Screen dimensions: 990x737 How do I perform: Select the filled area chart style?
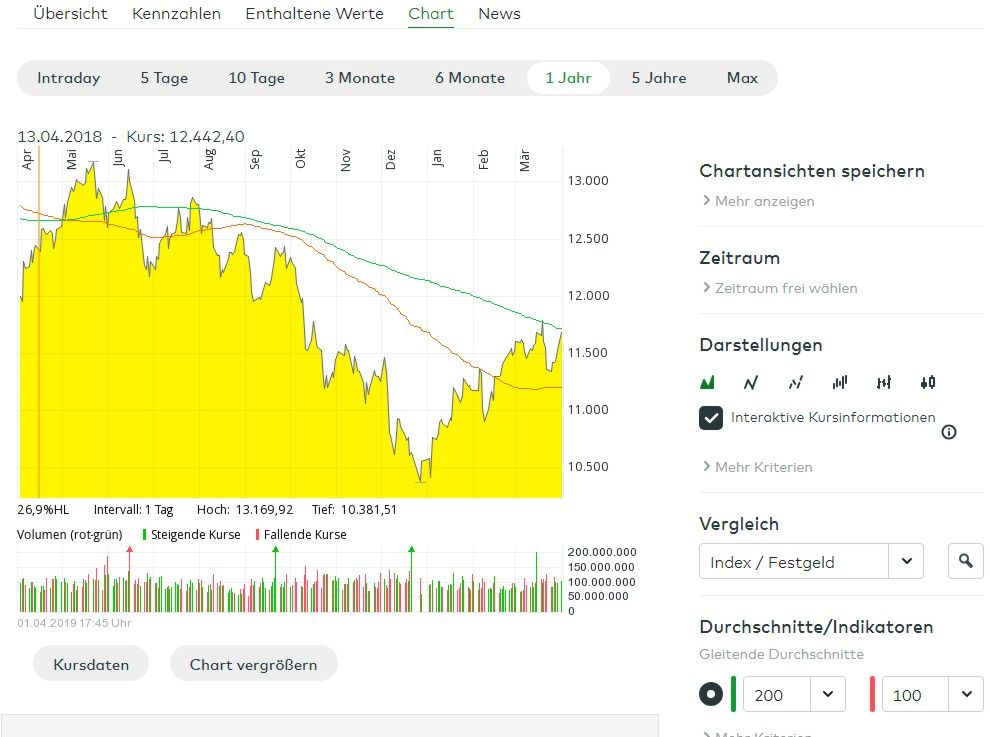click(708, 382)
